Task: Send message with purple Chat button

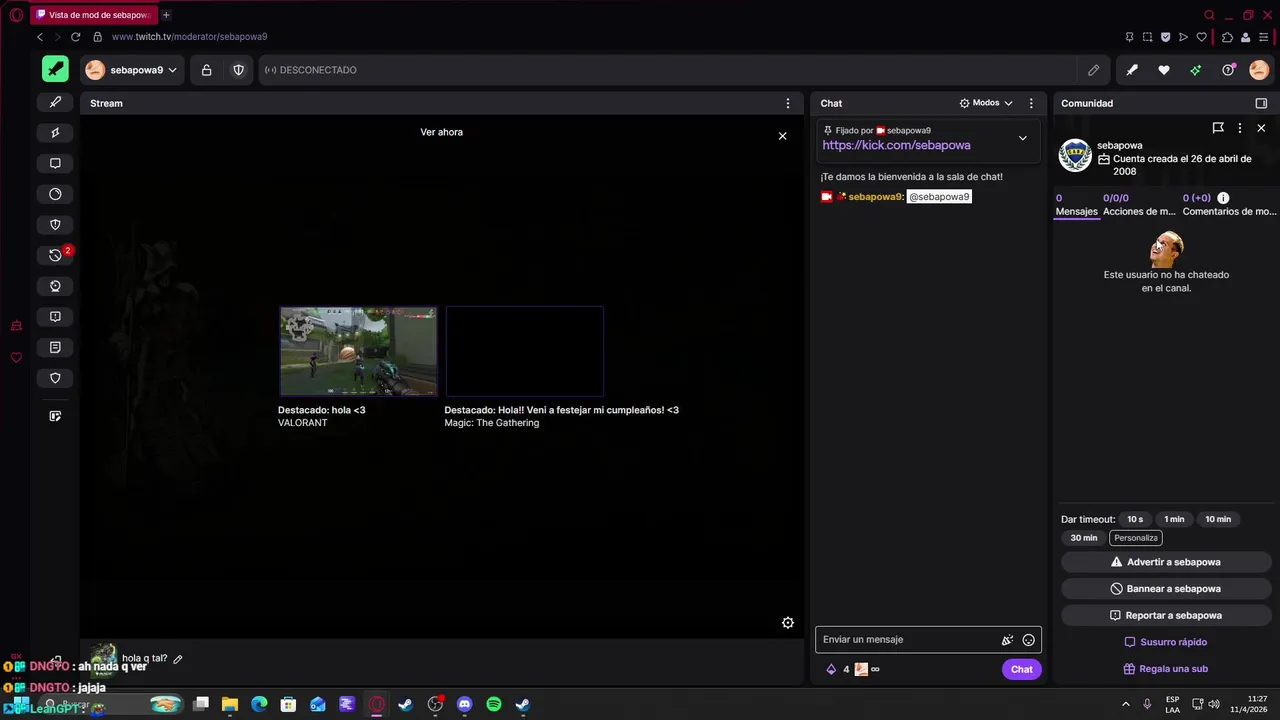Action: tap(1021, 670)
